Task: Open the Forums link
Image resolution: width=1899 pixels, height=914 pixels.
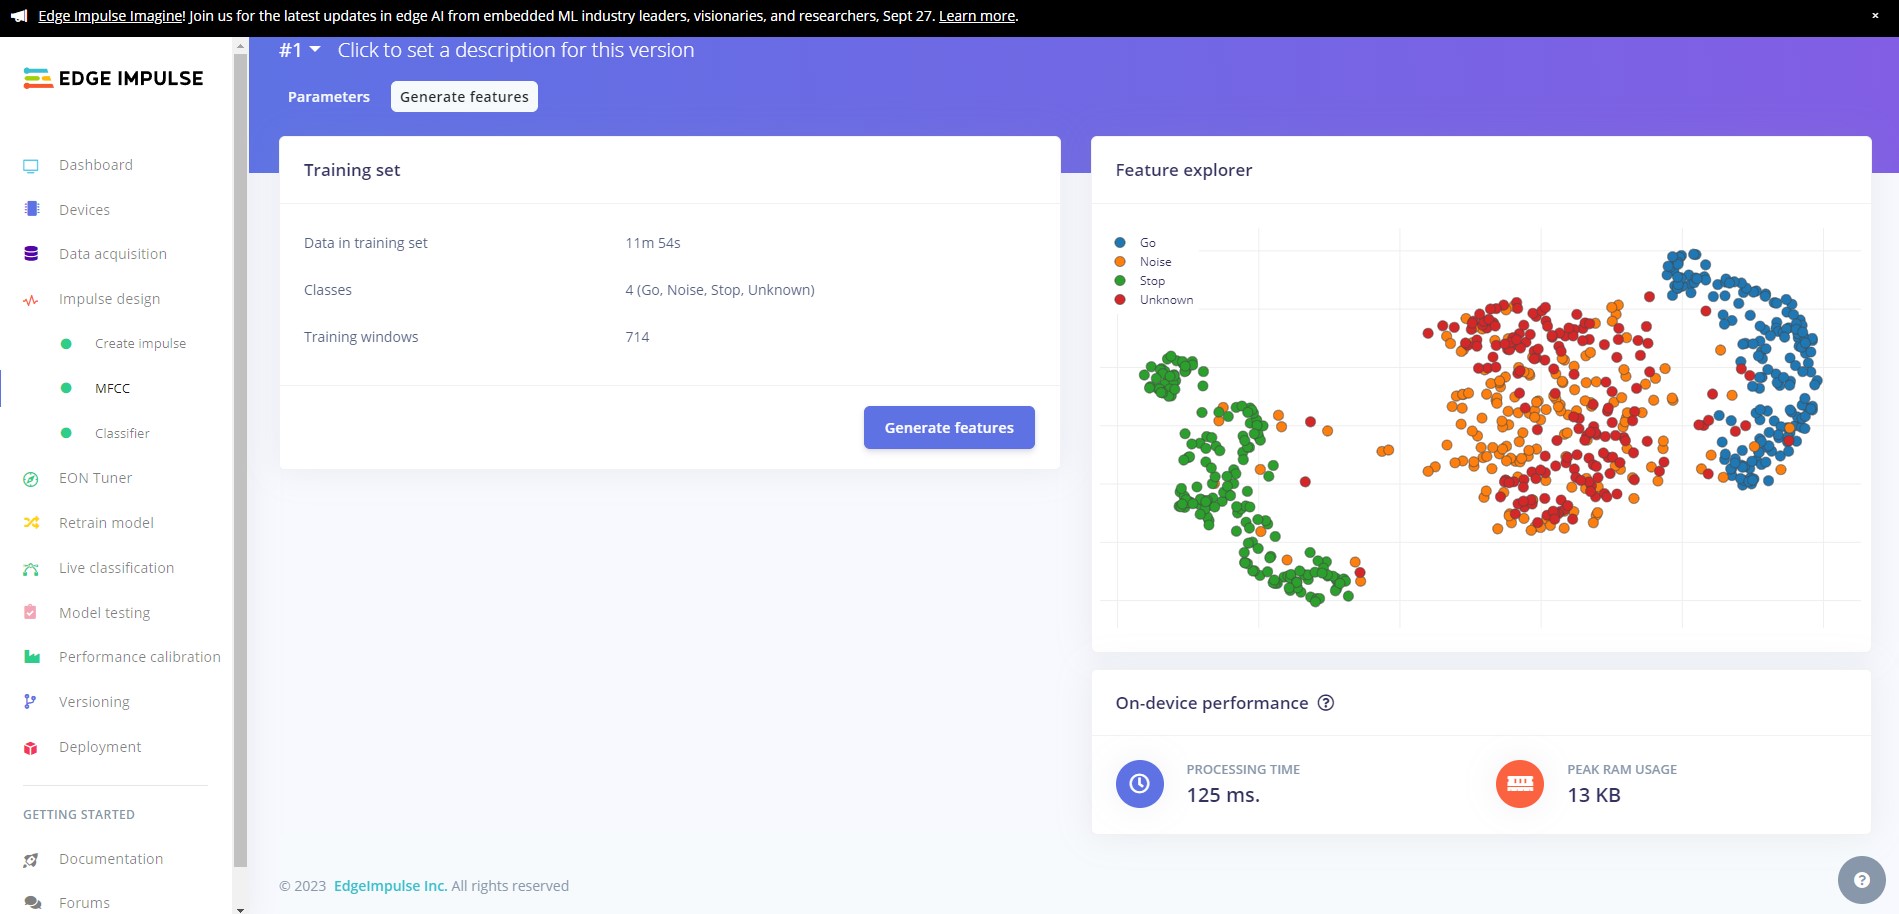Action: (84, 903)
